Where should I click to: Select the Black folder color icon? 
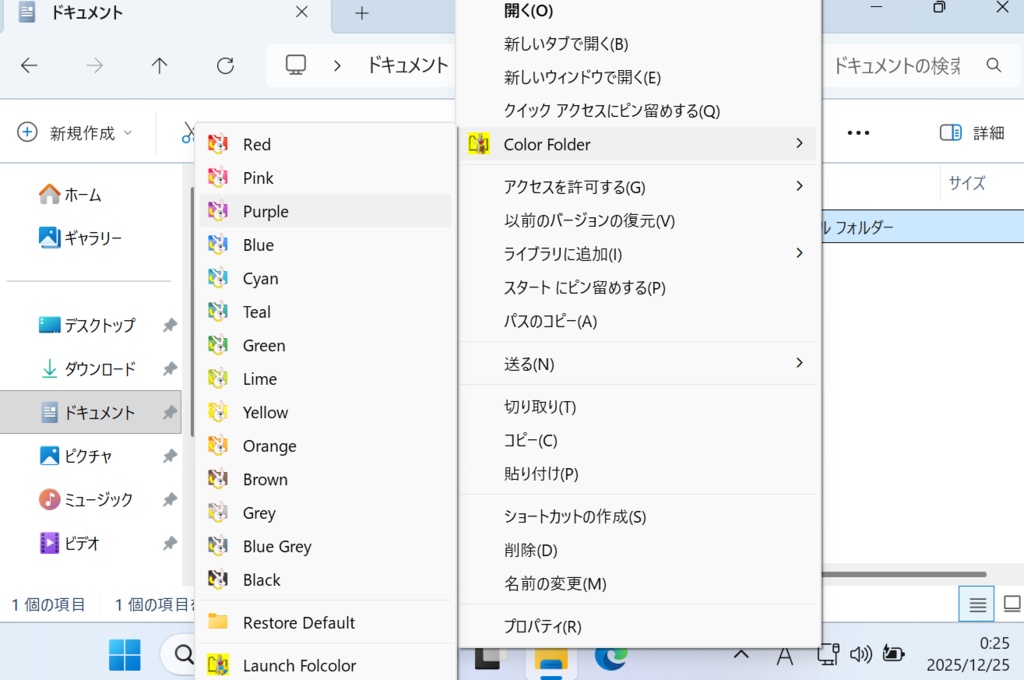(x=217, y=579)
